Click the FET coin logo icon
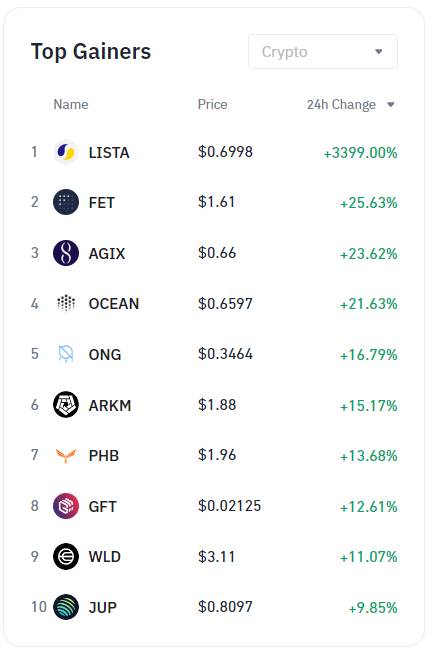The width and height of the screenshot is (437, 652). click(x=66, y=203)
